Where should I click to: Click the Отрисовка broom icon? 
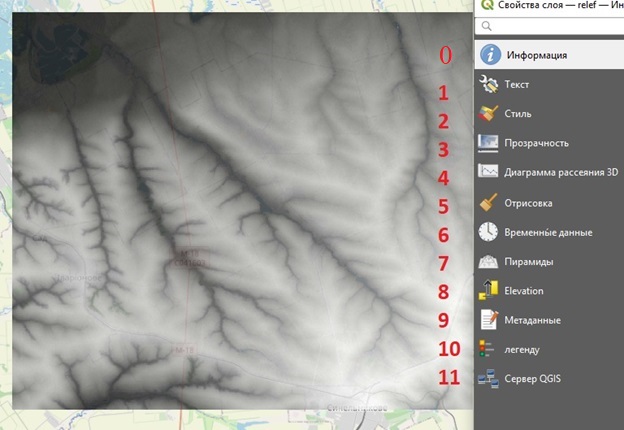[x=488, y=202]
